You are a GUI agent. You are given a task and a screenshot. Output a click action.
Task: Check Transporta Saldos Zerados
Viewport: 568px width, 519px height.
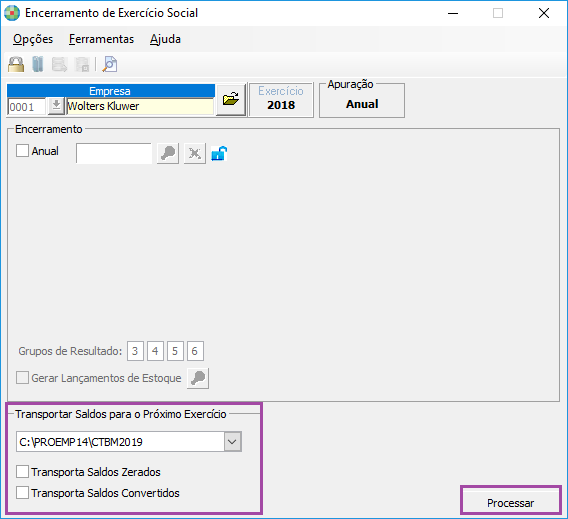22,472
